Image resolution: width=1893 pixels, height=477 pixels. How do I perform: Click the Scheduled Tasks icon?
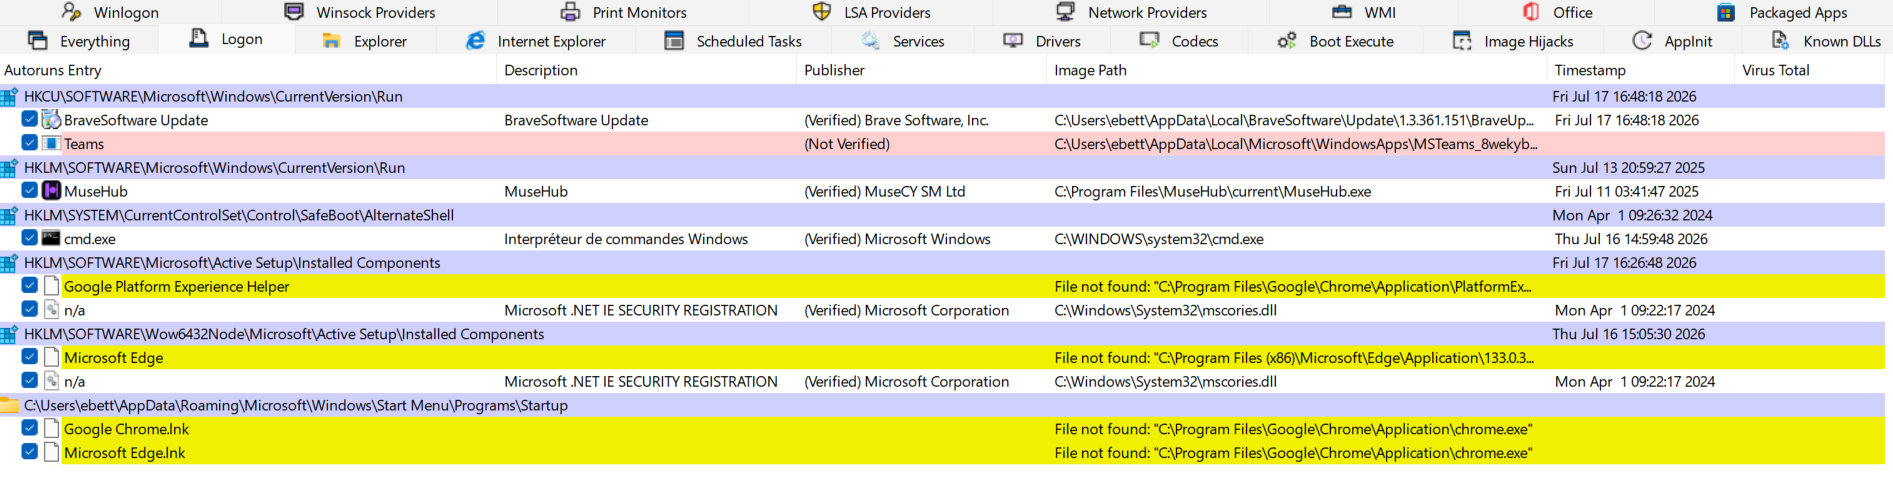(675, 40)
